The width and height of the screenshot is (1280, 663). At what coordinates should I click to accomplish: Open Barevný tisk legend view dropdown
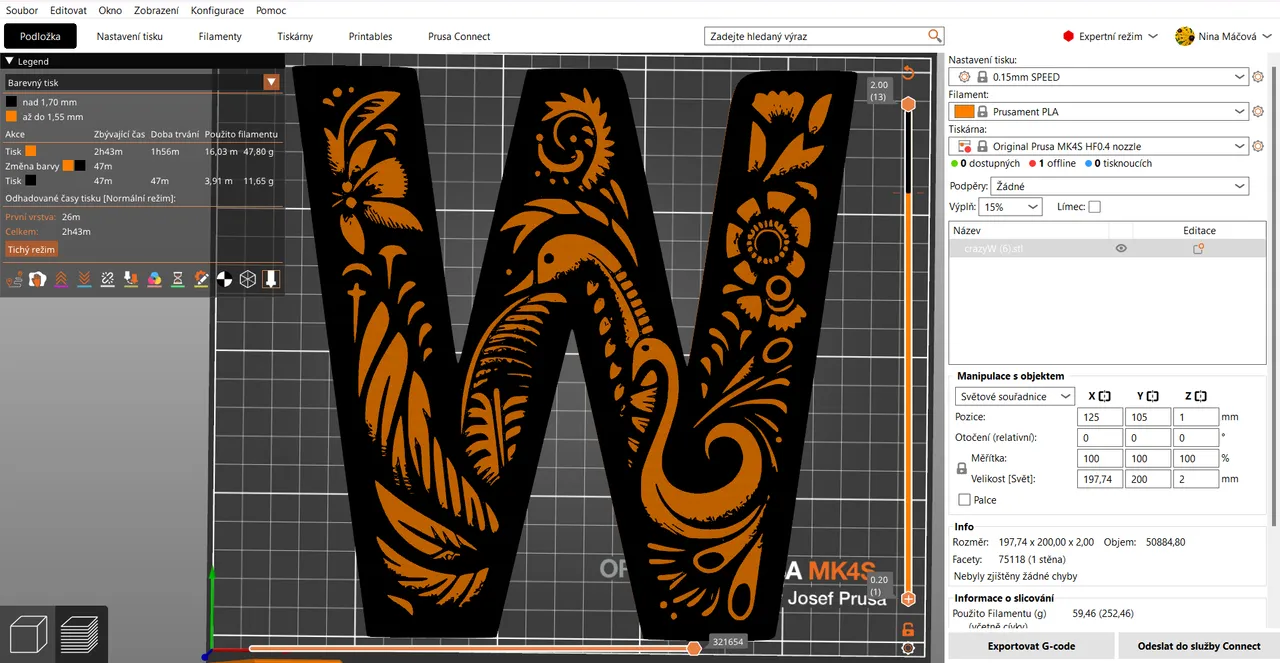point(142,83)
